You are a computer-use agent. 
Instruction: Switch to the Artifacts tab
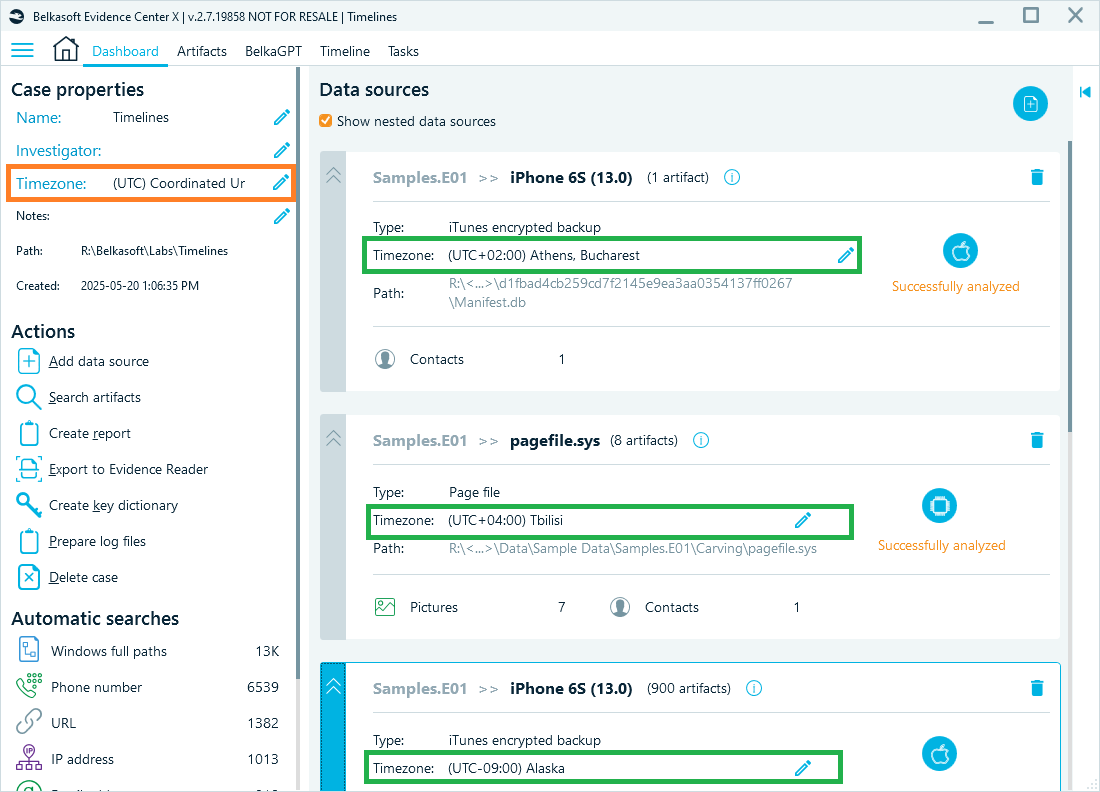pyautogui.click(x=202, y=51)
